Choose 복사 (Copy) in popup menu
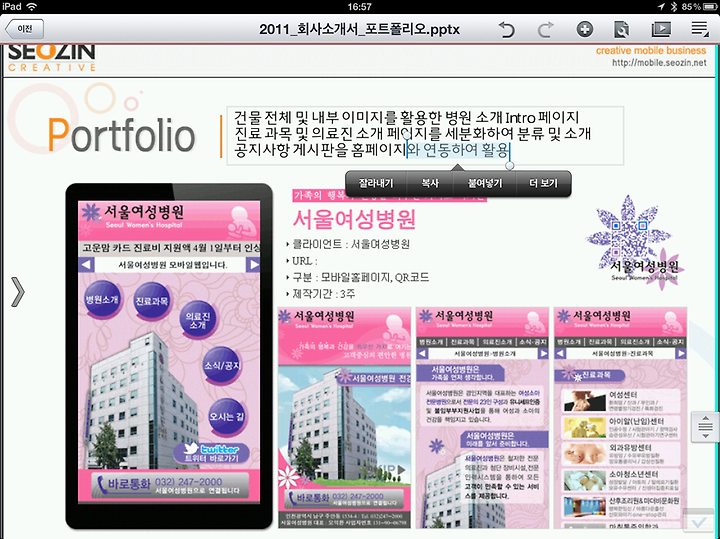 (430, 183)
